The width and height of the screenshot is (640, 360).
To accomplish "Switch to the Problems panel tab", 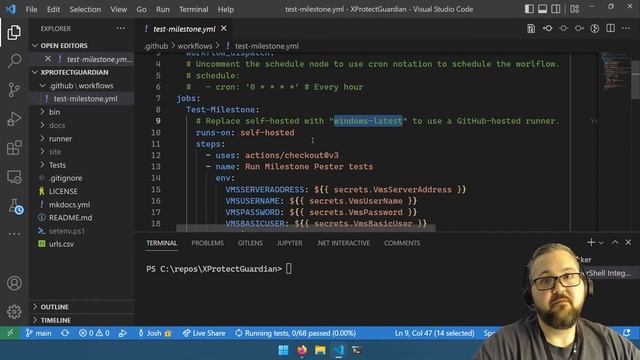I will click(207, 243).
